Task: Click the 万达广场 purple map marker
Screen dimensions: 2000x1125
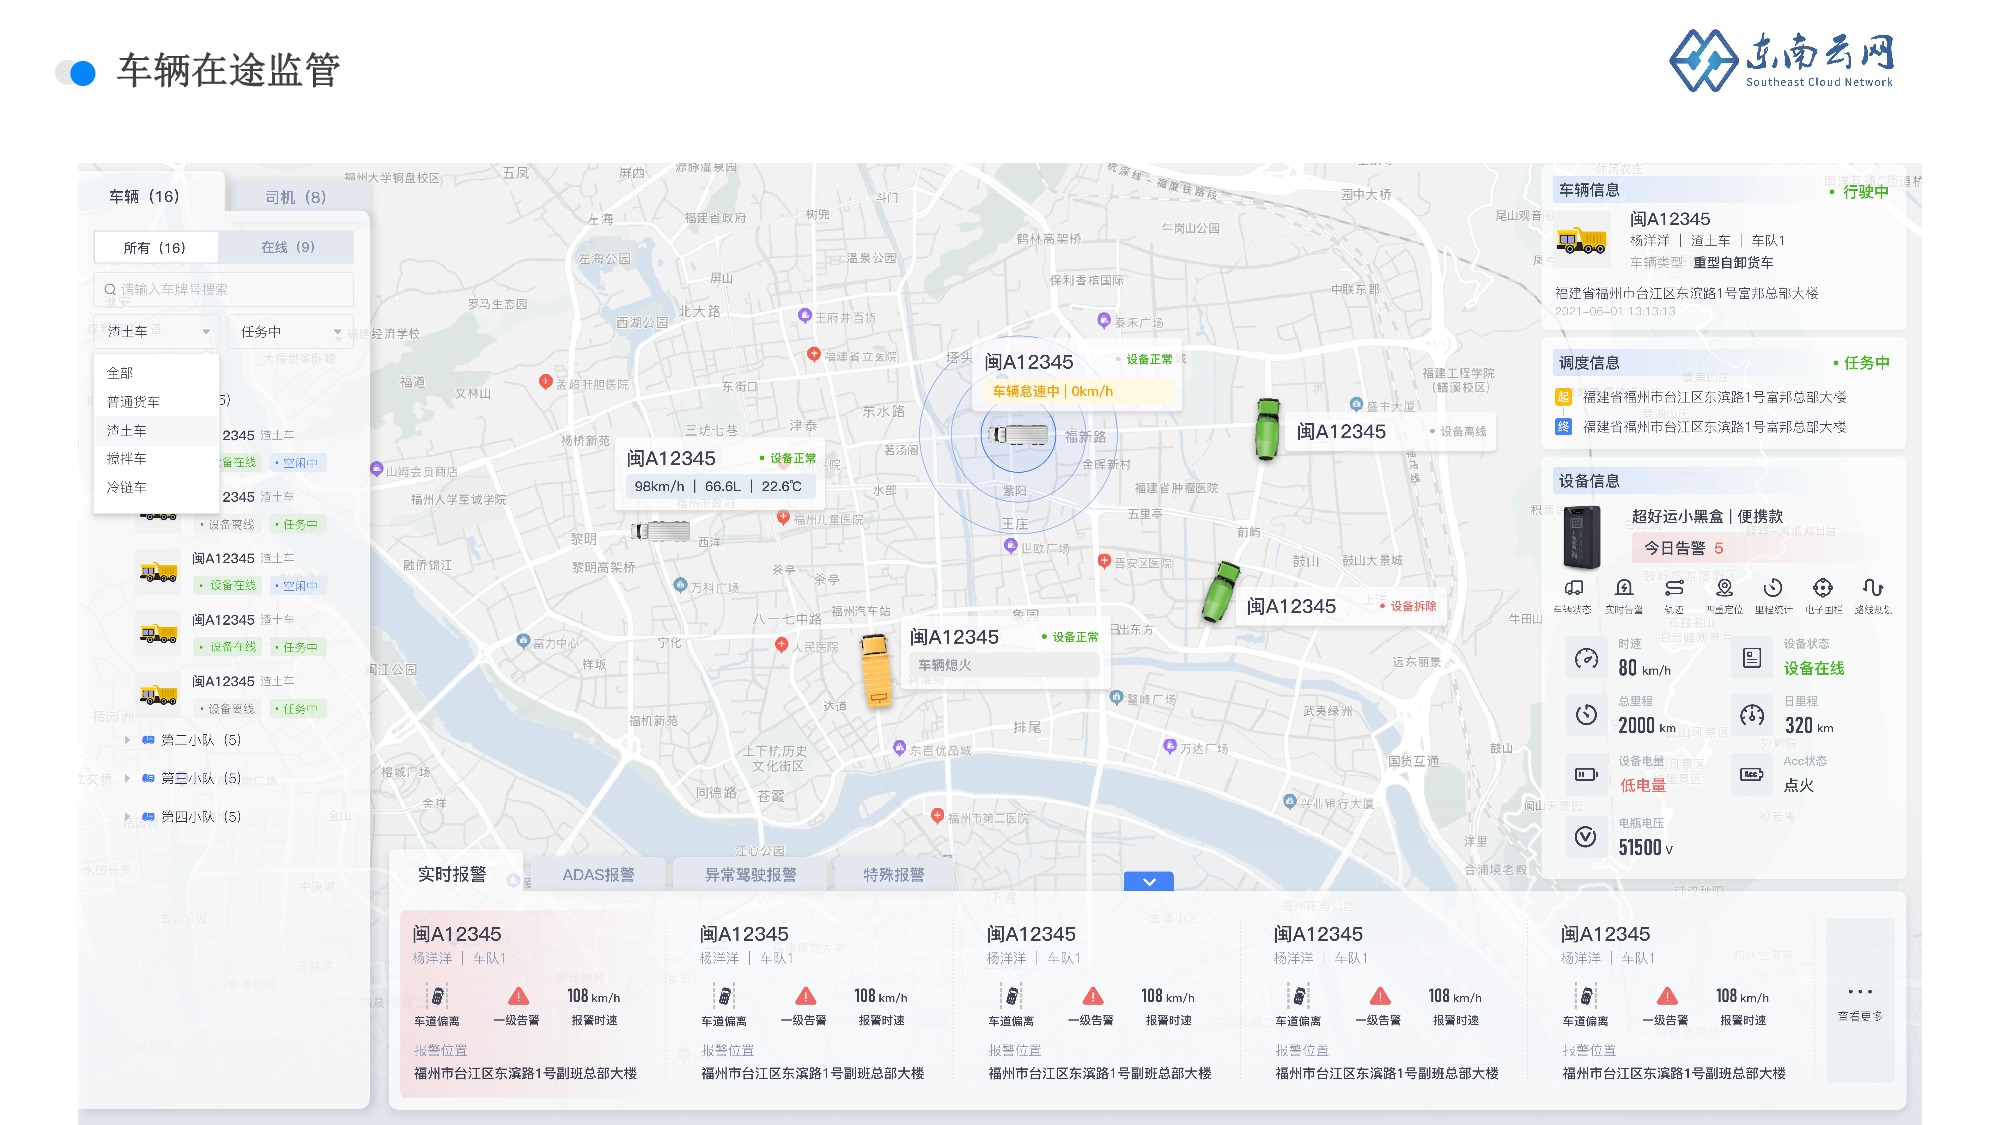Action: [1169, 746]
